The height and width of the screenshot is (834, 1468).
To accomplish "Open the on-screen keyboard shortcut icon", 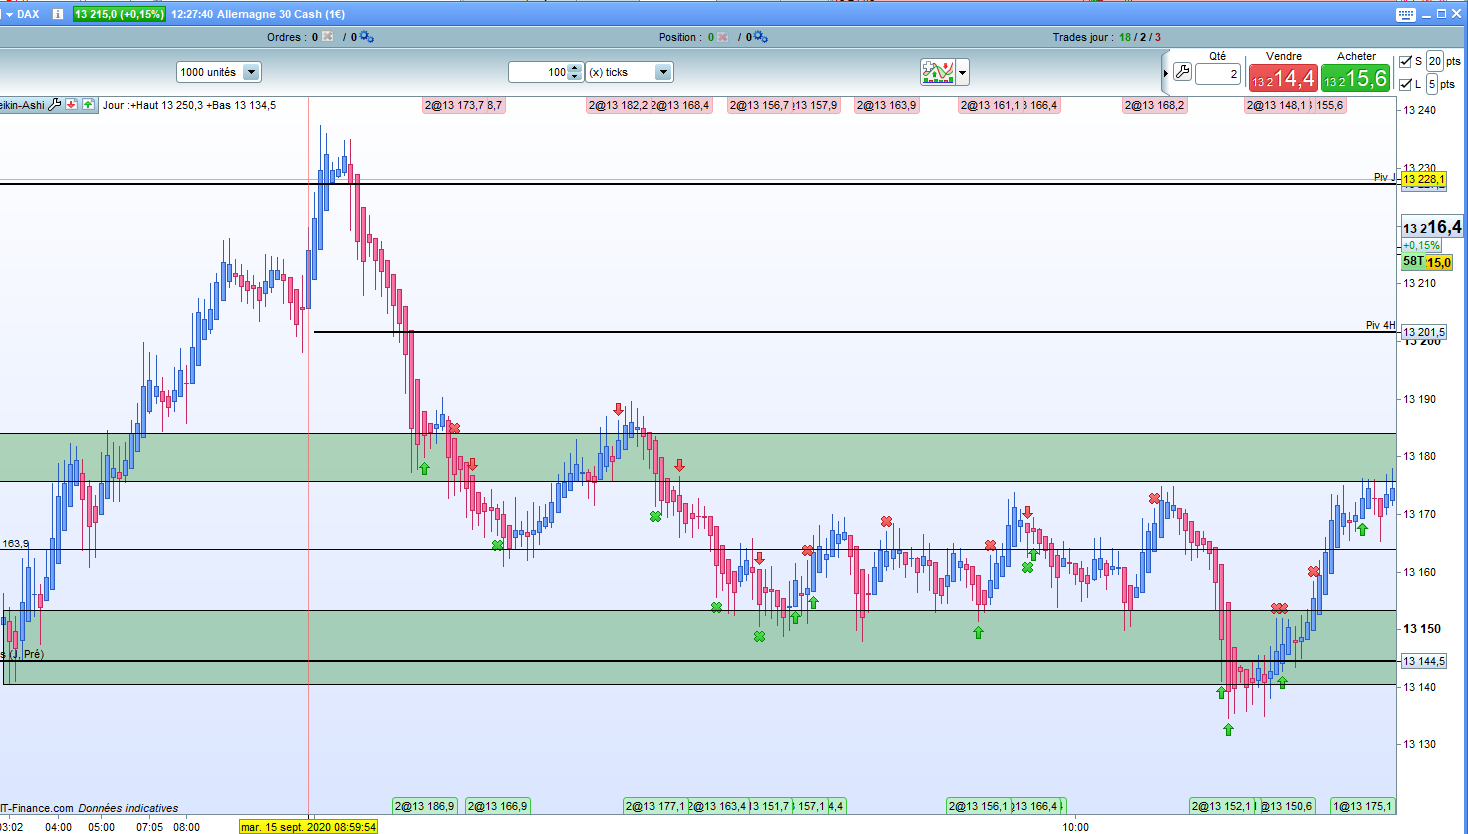I will pyautogui.click(x=1405, y=14).
